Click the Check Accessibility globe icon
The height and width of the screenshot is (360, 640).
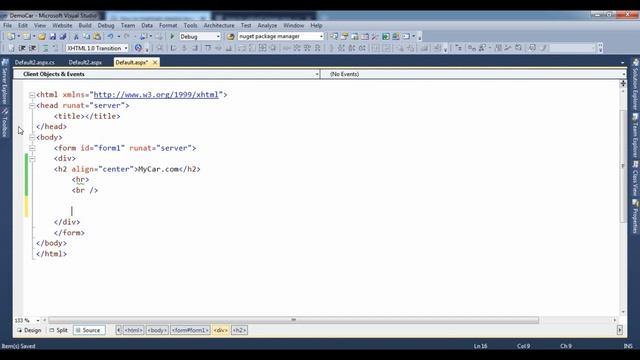[x=138, y=48]
